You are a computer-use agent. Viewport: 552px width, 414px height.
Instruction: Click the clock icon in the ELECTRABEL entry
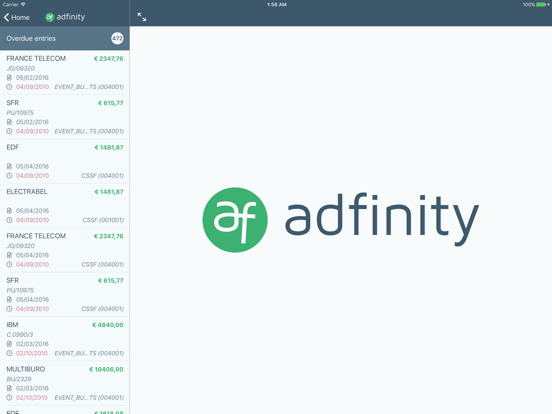click(10, 220)
